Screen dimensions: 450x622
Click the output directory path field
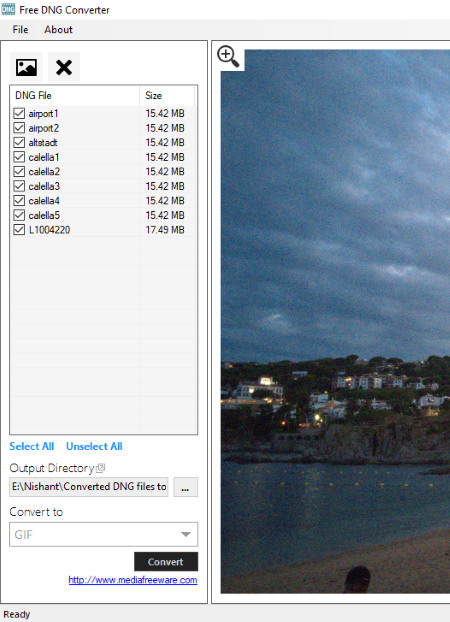[x=89, y=487]
